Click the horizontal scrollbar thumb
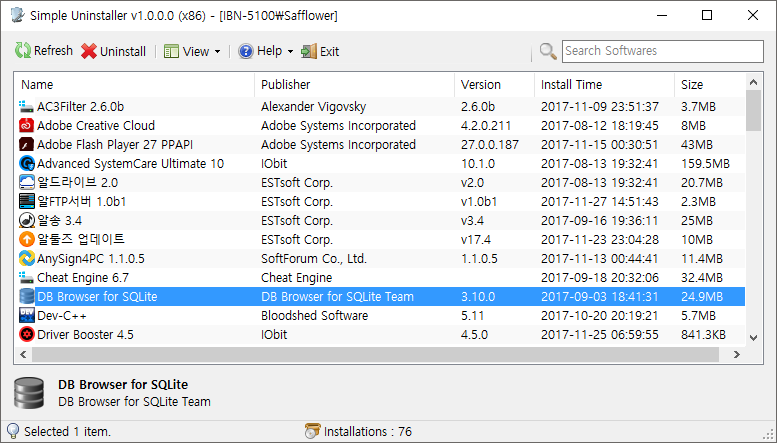This screenshot has height=443, width=777. (376, 354)
